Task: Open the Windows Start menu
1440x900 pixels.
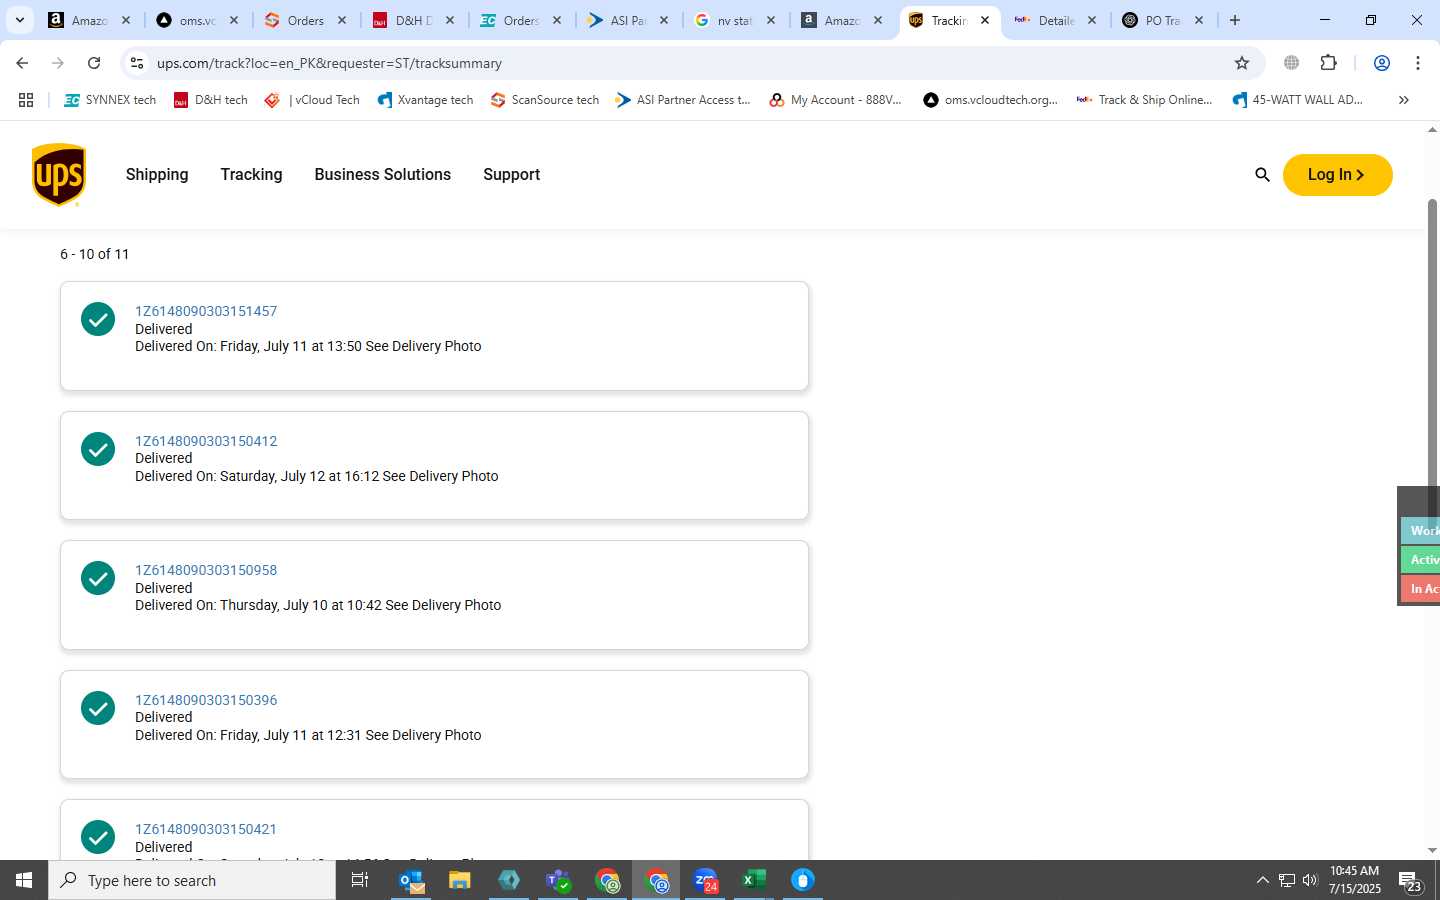Action: (24, 880)
